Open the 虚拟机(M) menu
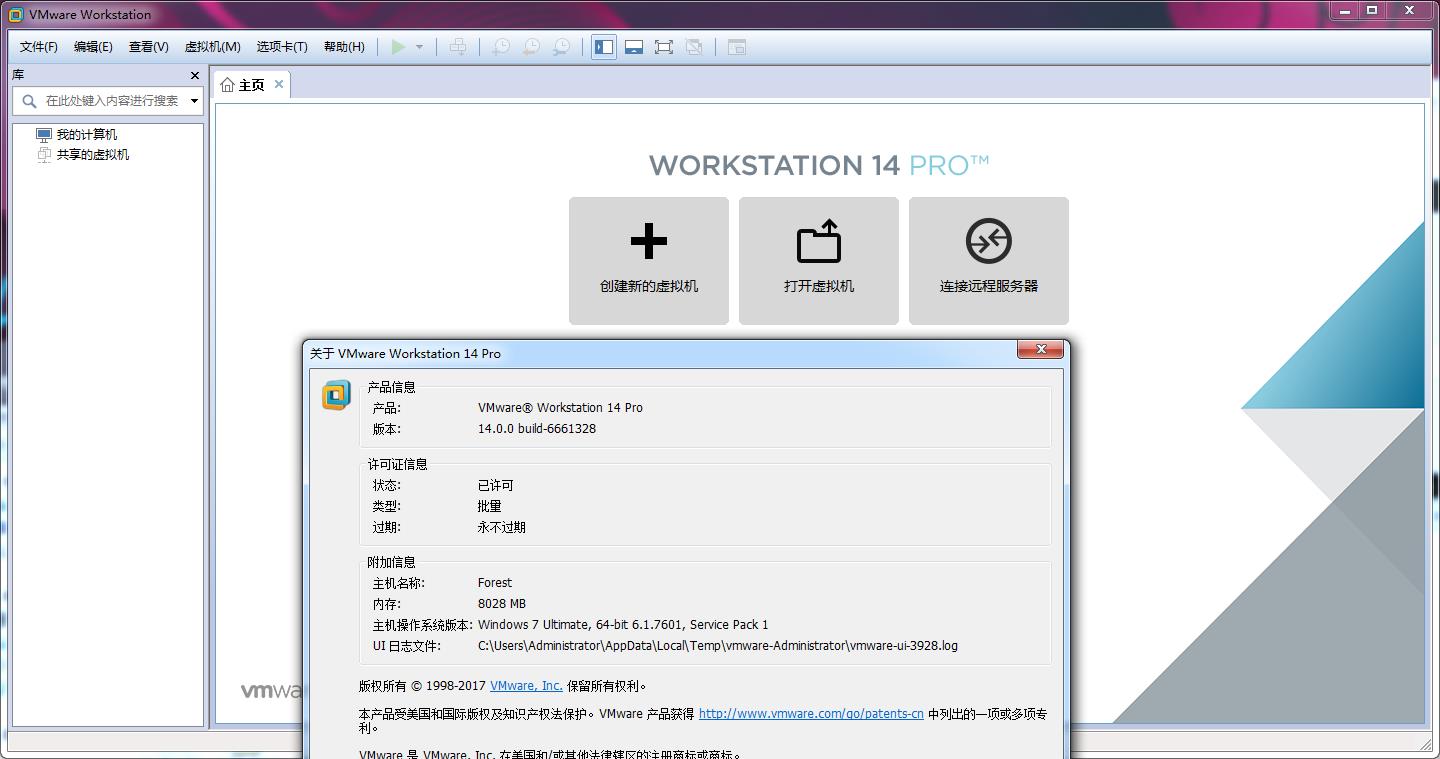 click(x=212, y=47)
